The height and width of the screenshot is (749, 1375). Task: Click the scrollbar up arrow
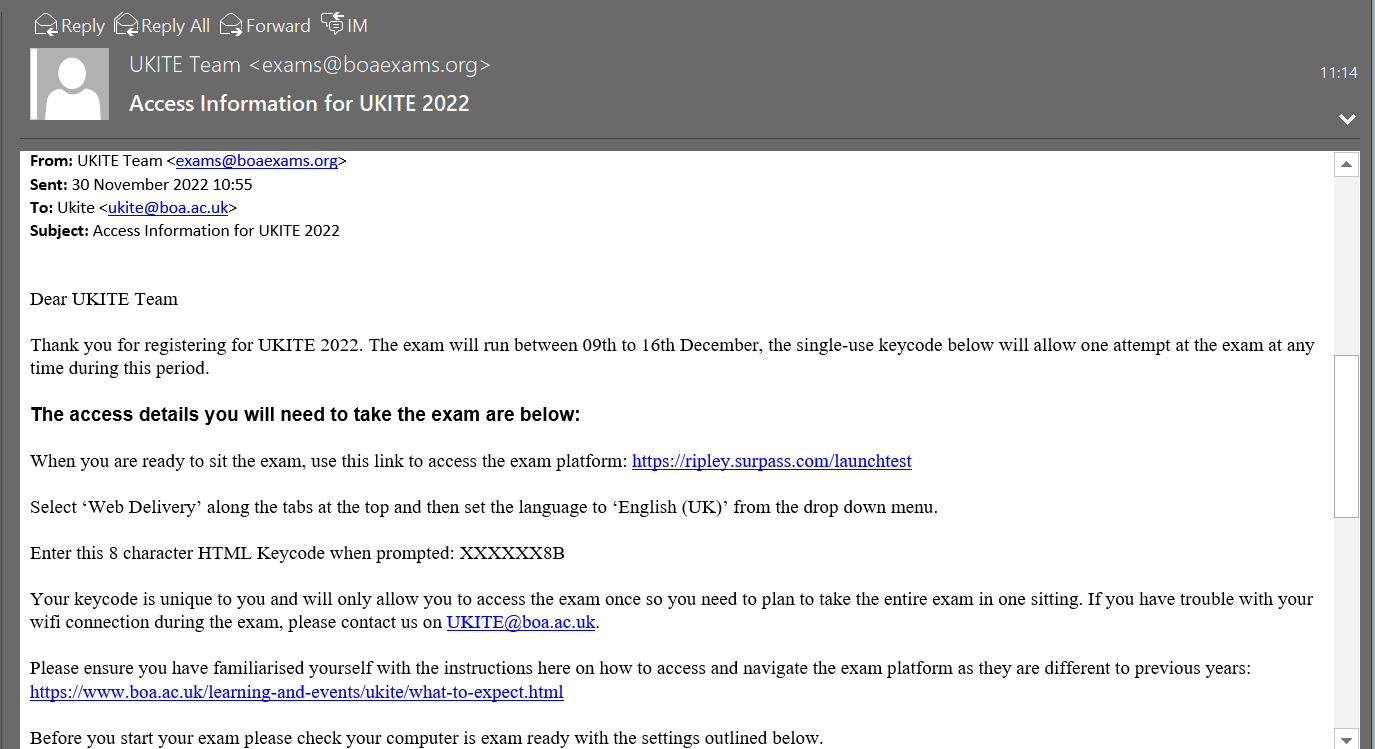[1346, 164]
